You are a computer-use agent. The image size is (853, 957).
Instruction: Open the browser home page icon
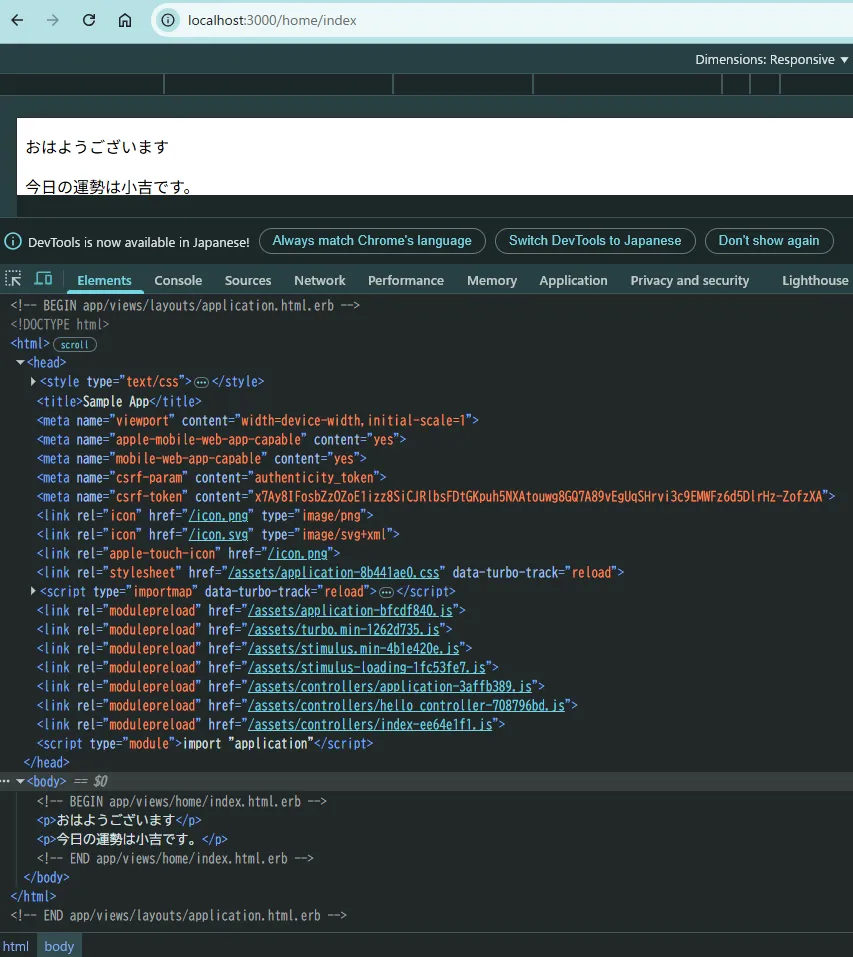pyautogui.click(x=124, y=20)
